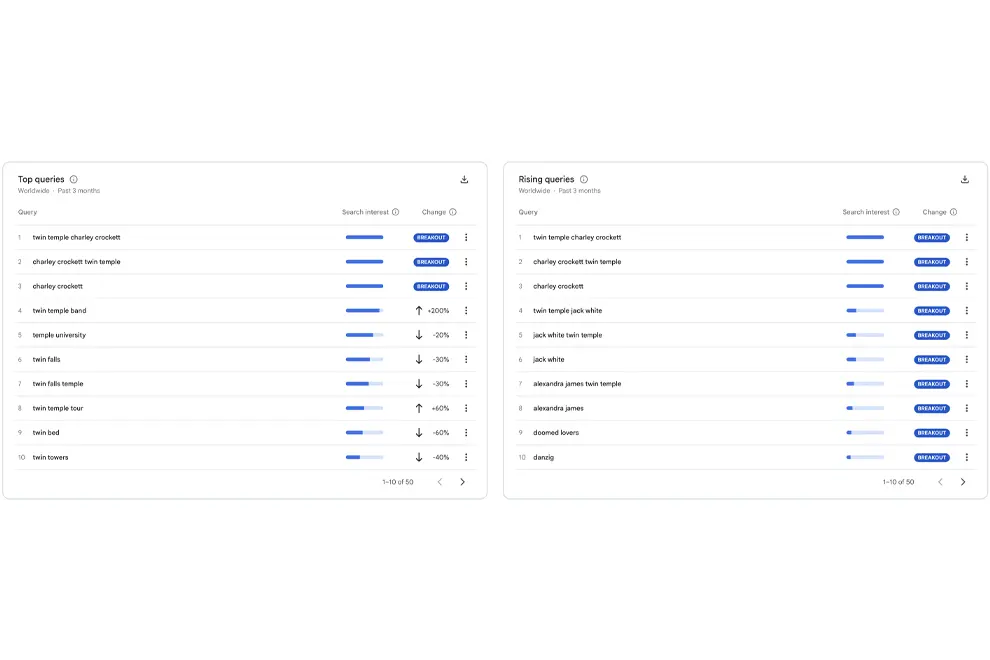Show Search interest info in Top queries
Screen dimensions: 990x660
(396, 212)
